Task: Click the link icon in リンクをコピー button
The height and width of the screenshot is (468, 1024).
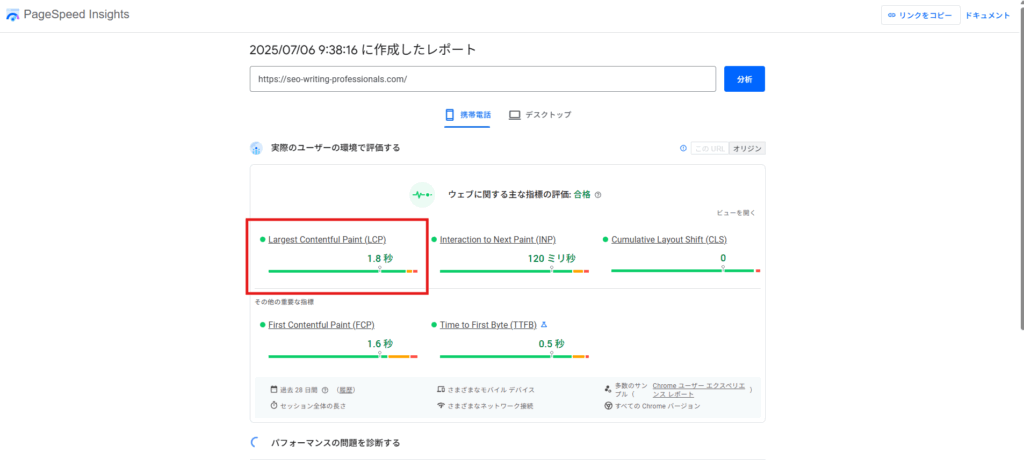Action: click(891, 16)
